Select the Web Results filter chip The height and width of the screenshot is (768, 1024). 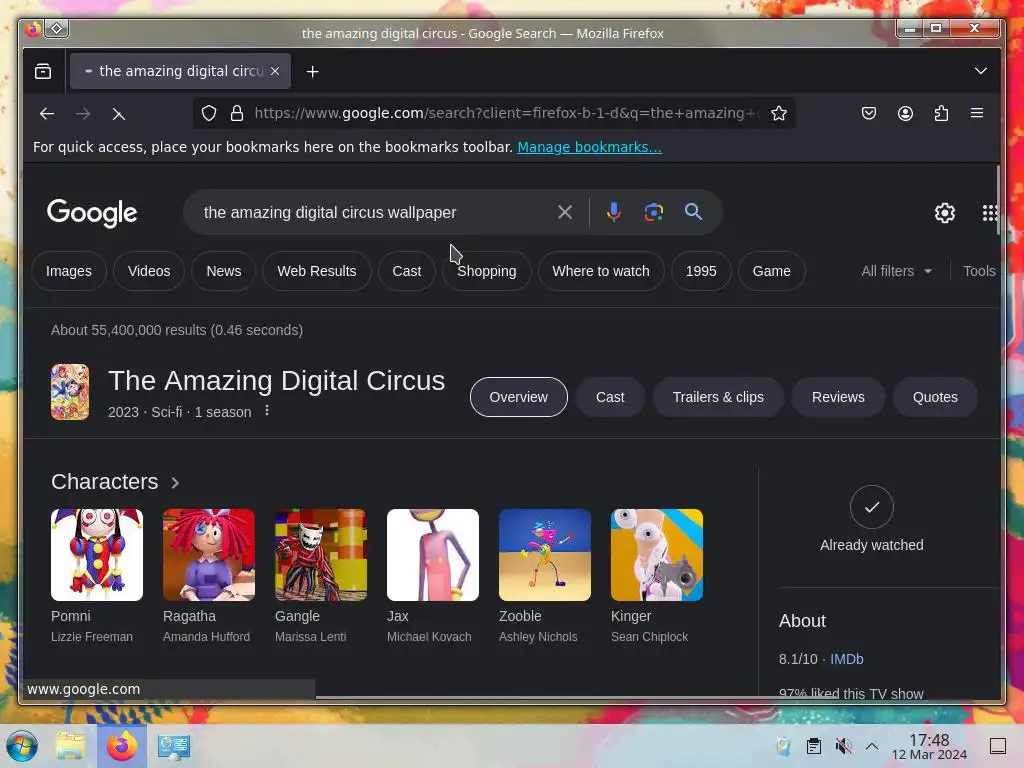tap(317, 271)
